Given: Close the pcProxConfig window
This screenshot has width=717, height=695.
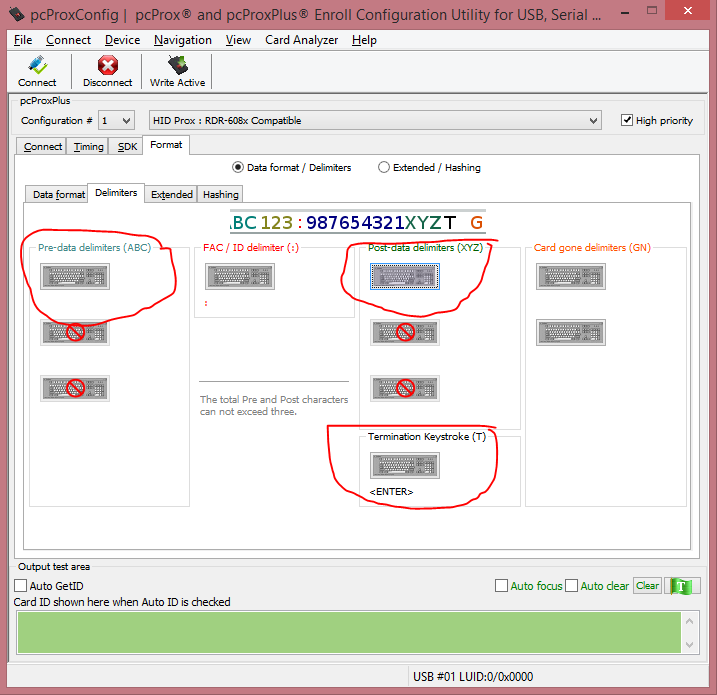Looking at the screenshot, I should (688, 11).
